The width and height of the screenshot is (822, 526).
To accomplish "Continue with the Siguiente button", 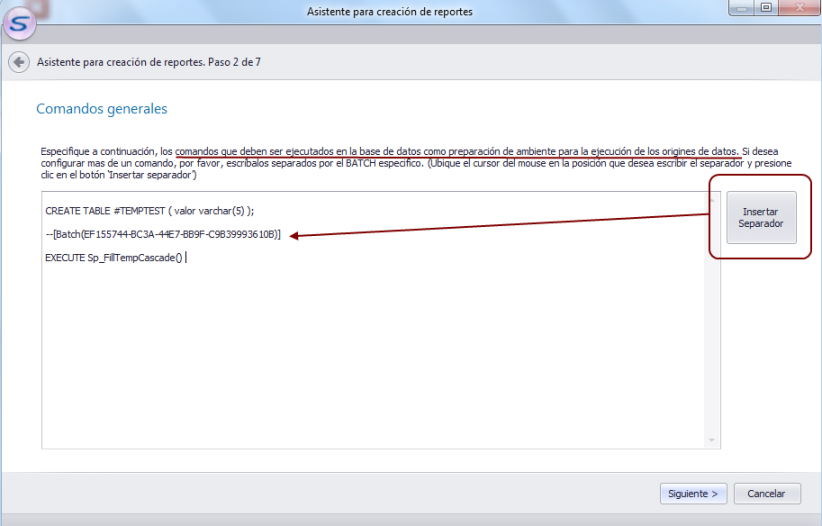I will (693, 493).
